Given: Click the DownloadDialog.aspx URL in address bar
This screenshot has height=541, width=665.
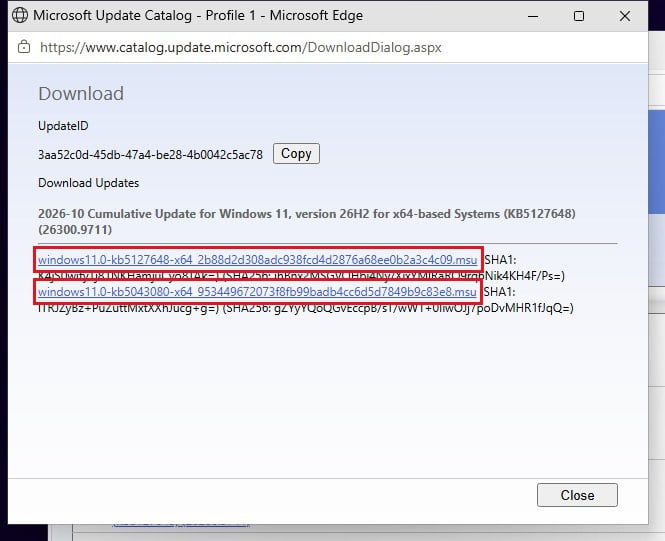Looking at the screenshot, I should (x=240, y=47).
